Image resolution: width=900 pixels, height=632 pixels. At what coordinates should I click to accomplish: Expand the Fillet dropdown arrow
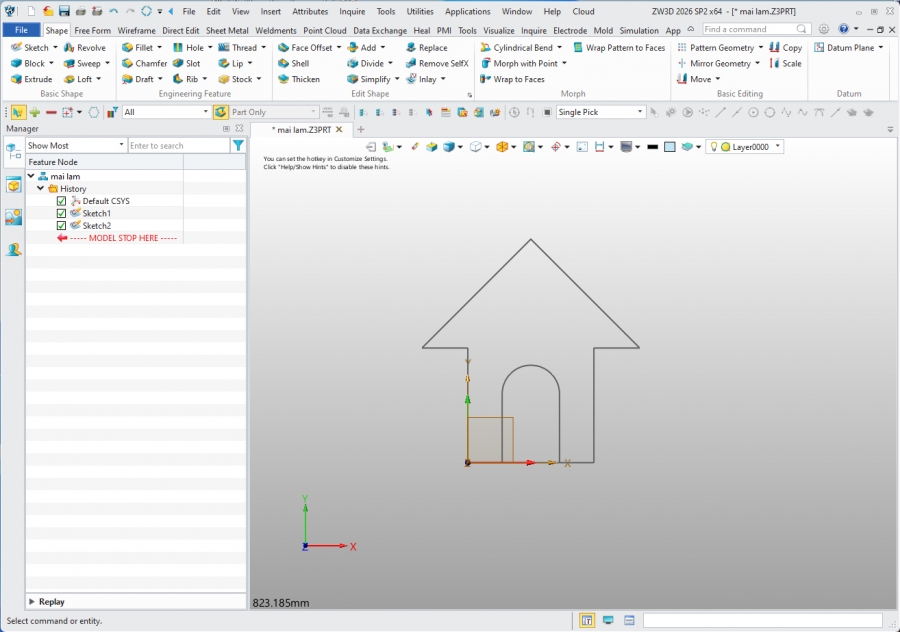160,48
